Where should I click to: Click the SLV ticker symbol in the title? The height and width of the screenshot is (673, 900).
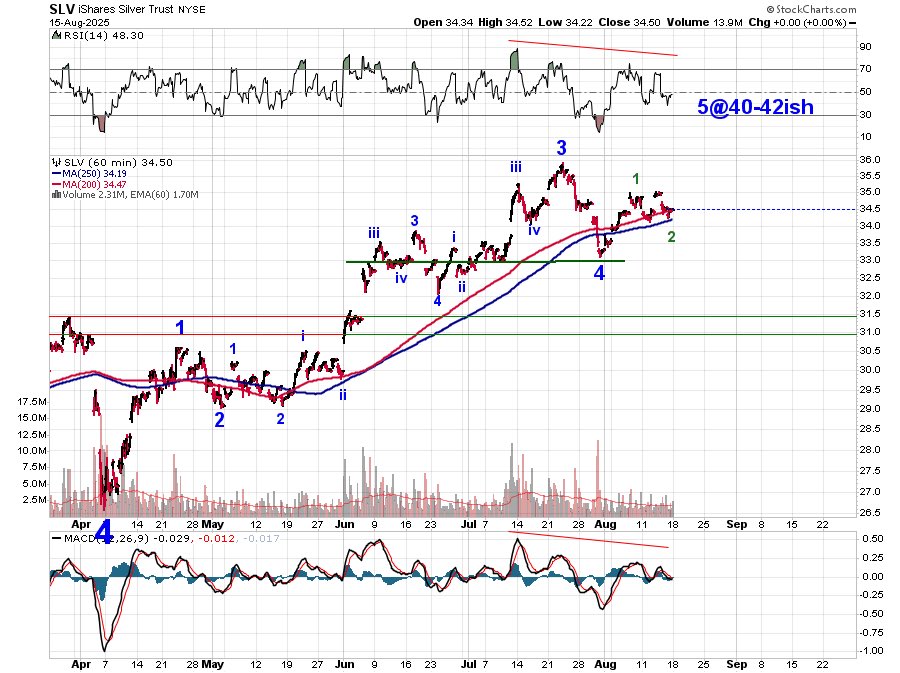[x=62, y=9]
